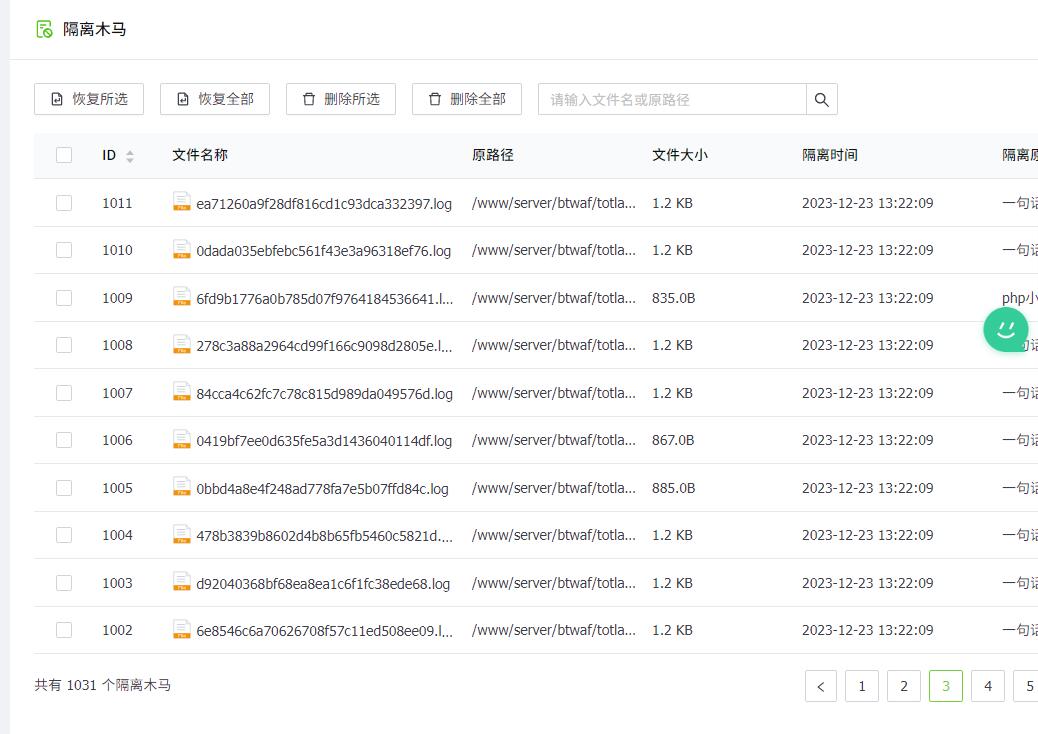Click the 删除全部 button
1038x734 pixels.
coord(467,99)
